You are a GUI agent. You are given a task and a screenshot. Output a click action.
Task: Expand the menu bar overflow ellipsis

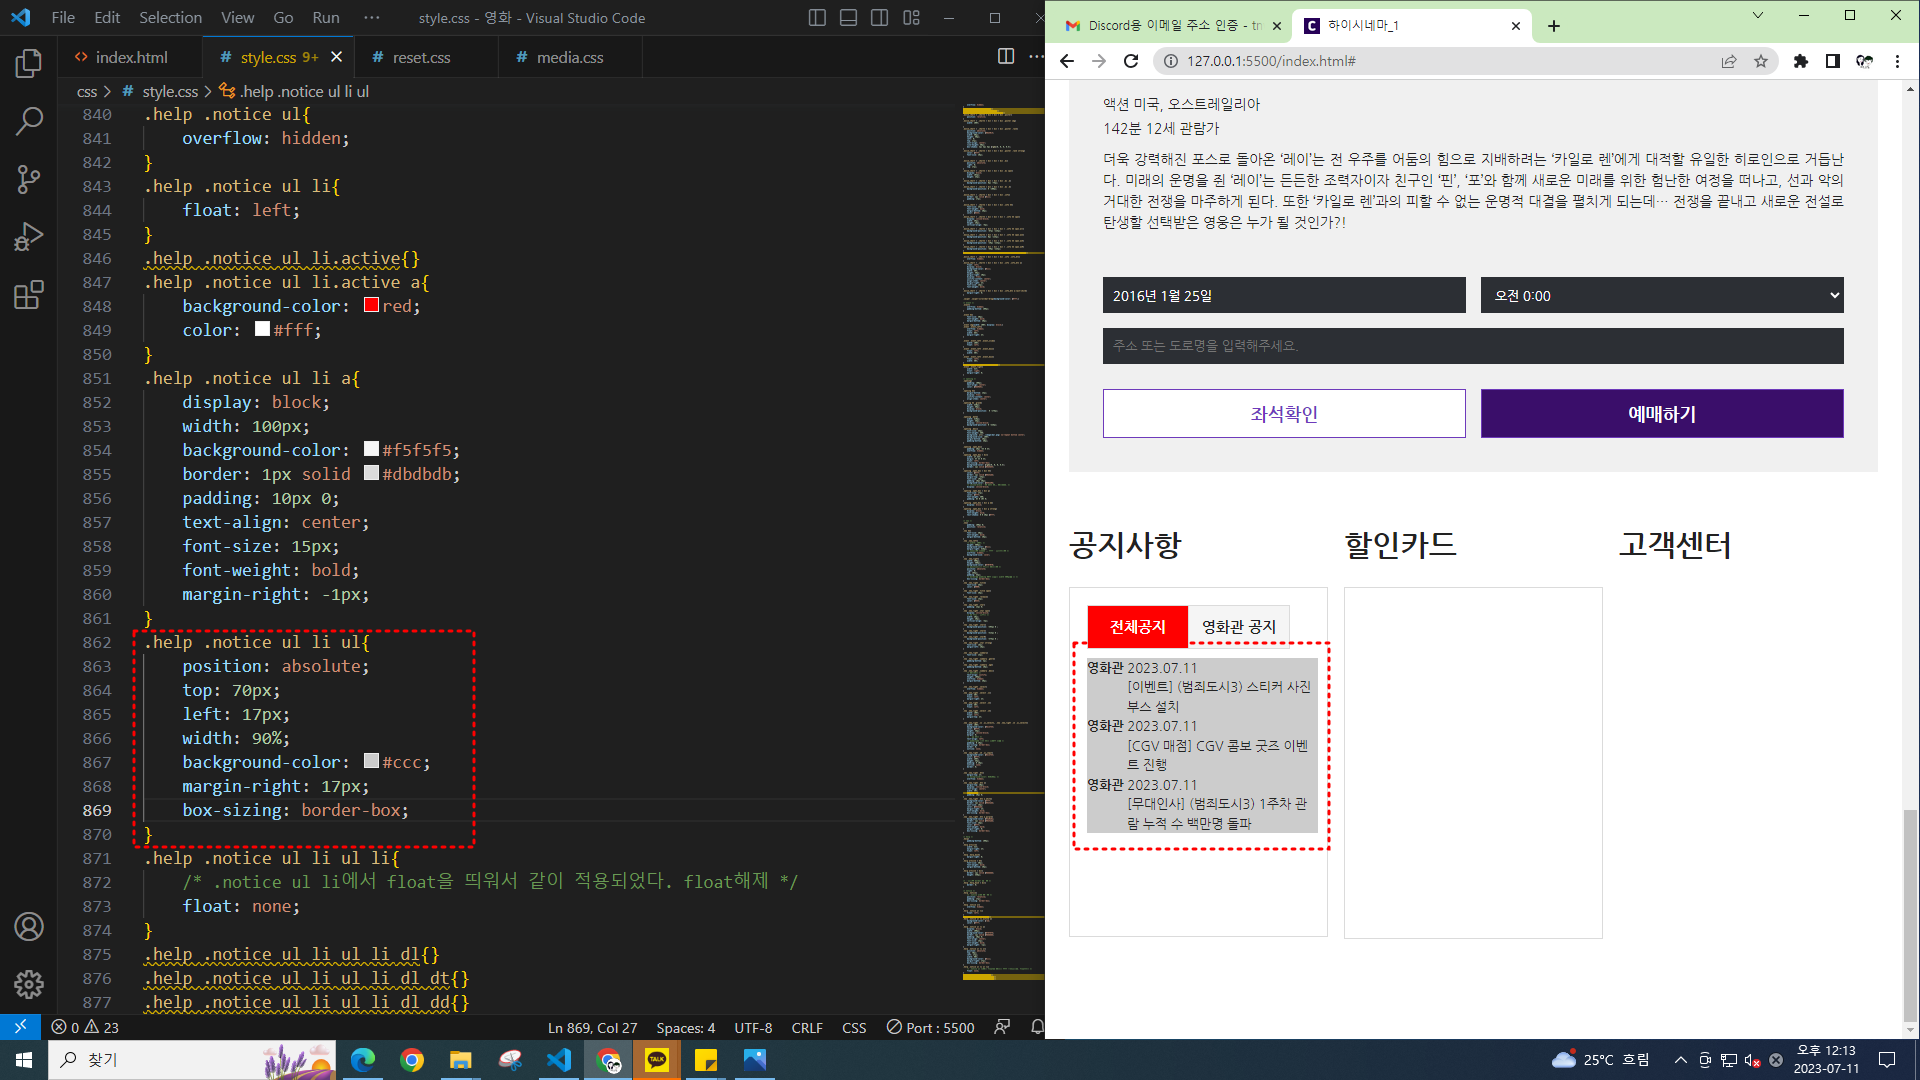point(372,18)
